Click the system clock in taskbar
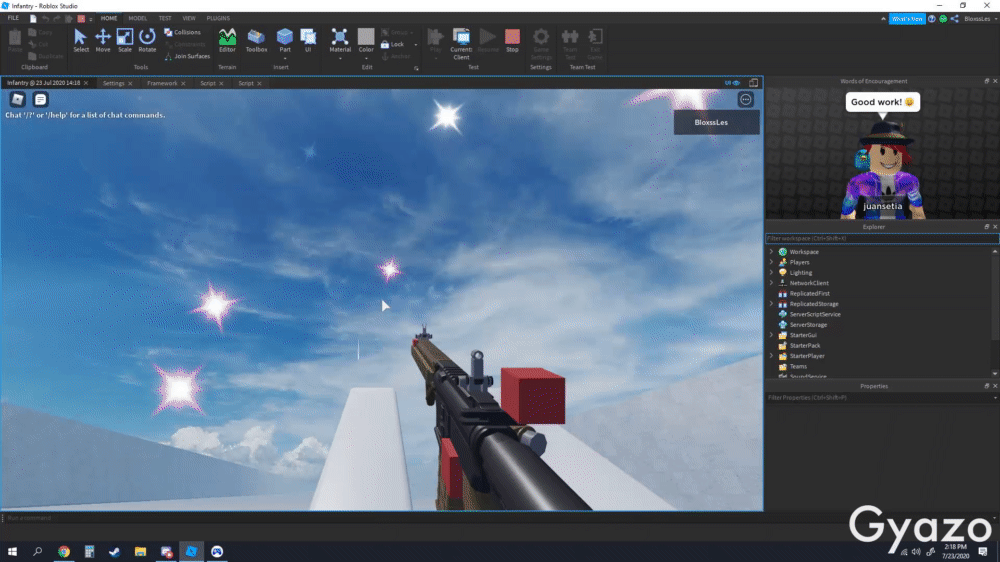Screen dimensions: 1000x562 tap(955, 551)
